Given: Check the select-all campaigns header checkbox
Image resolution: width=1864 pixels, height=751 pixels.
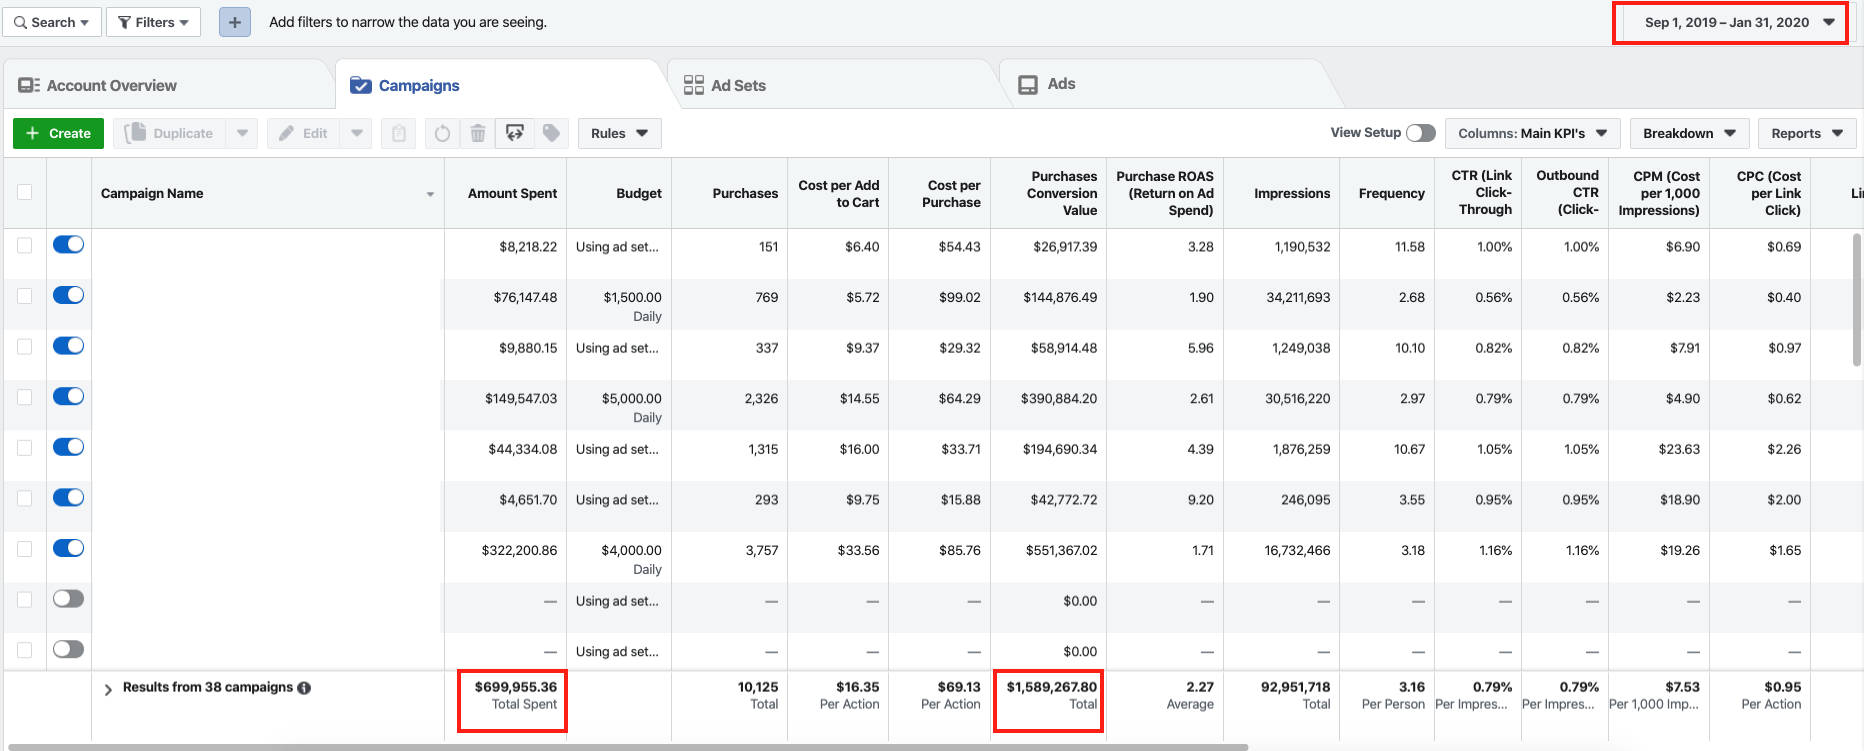Looking at the screenshot, I should pos(25,192).
